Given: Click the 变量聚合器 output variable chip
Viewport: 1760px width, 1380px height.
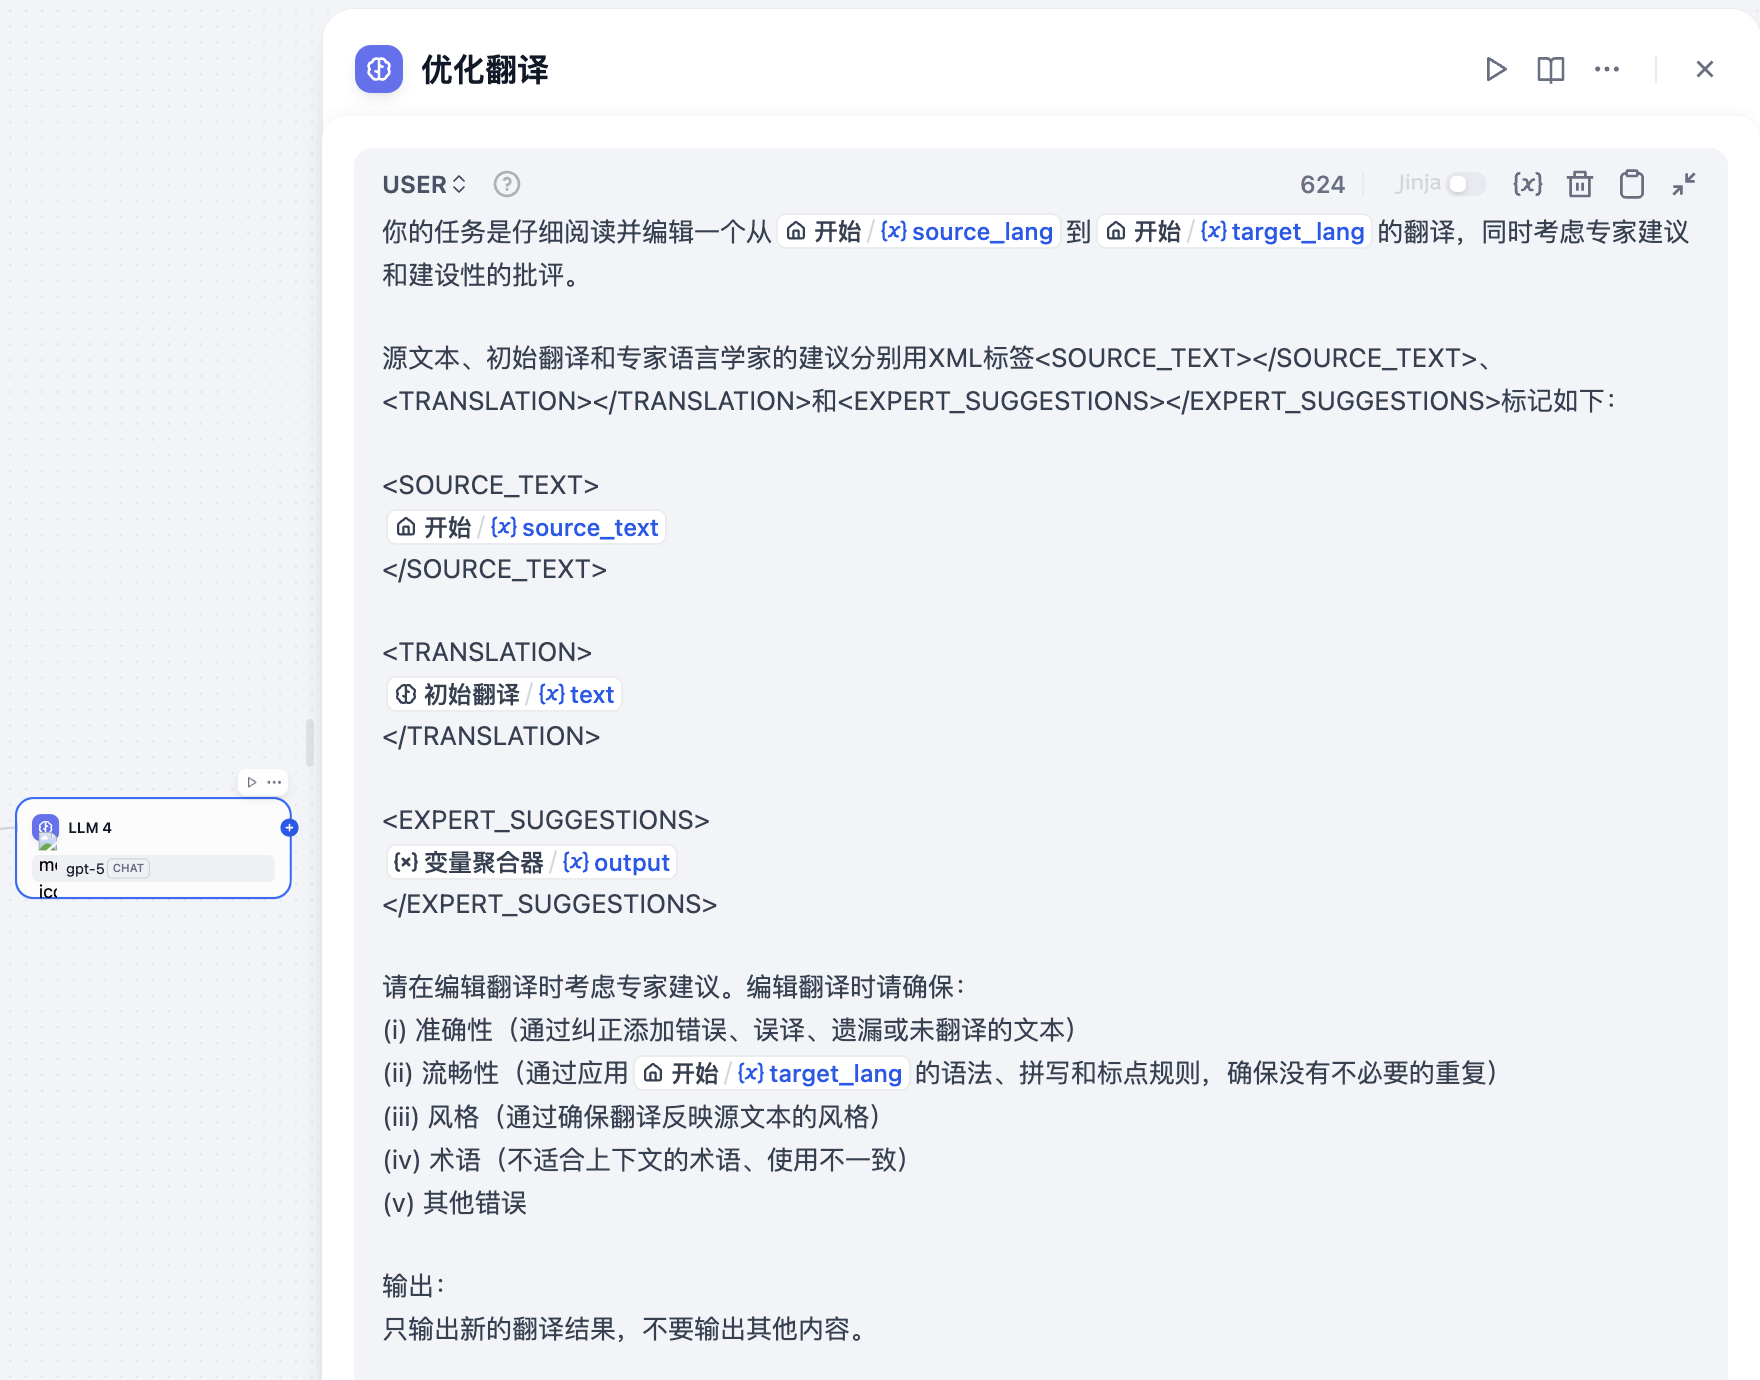Looking at the screenshot, I should [x=532, y=862].
